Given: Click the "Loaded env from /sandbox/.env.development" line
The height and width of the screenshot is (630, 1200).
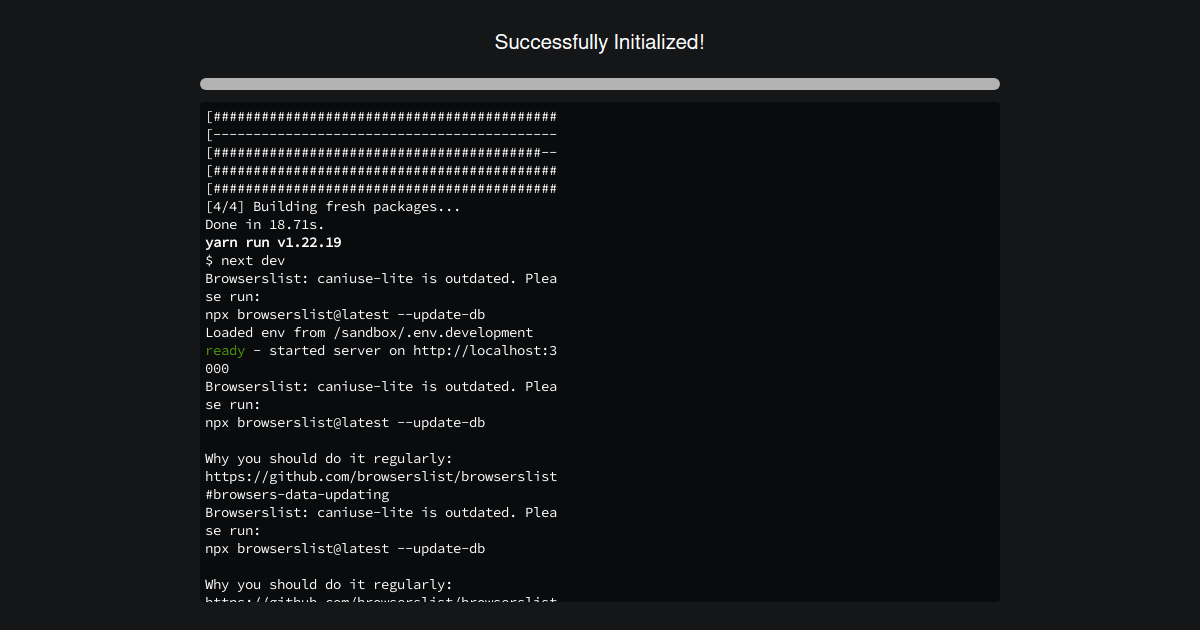Looking at the screenshot, I should click(369, 332).
